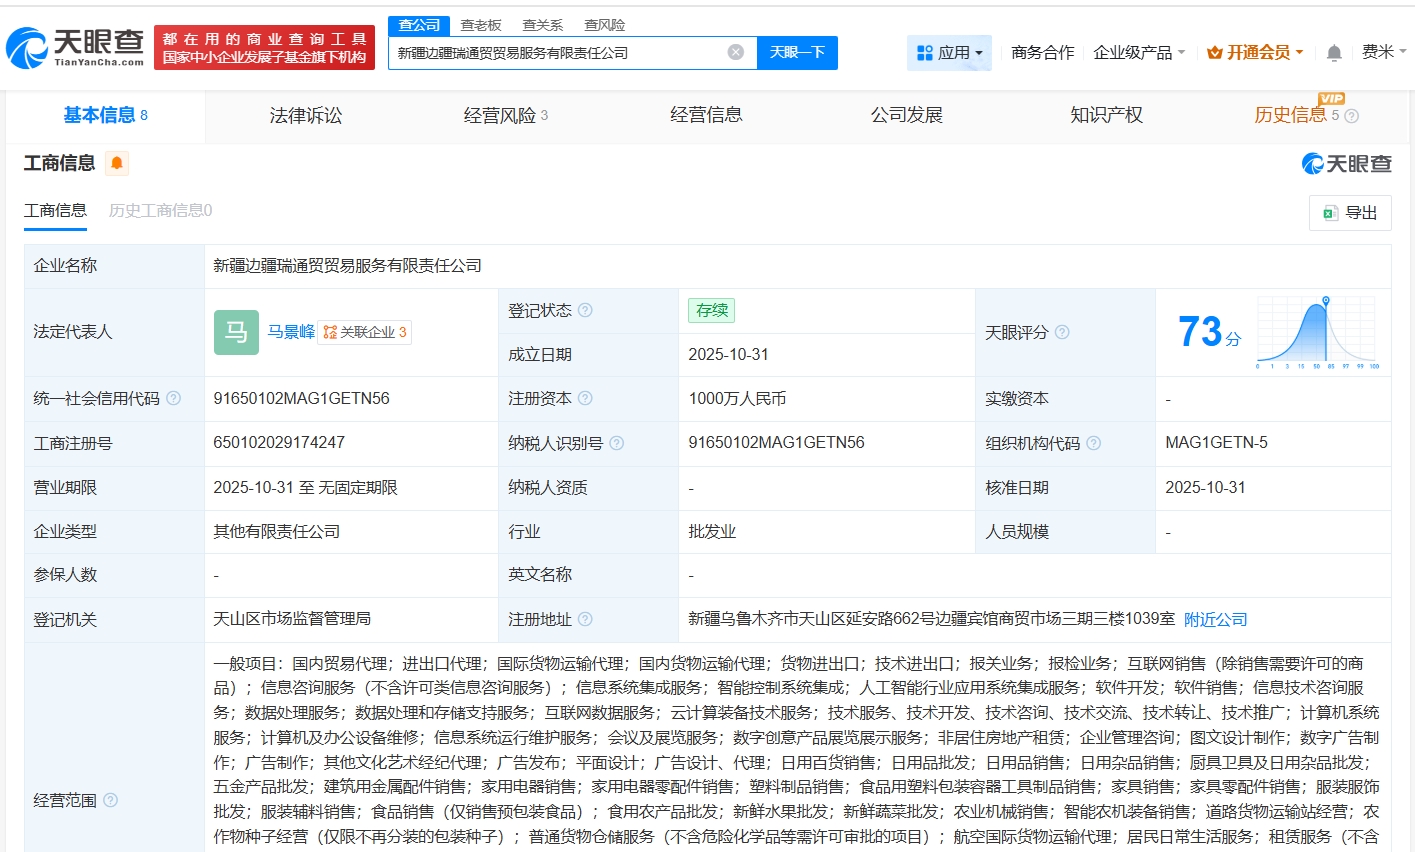Open the 费米 user account menu
The width and height of the screenshot is (1415, 852).
tap(1383, 52)
